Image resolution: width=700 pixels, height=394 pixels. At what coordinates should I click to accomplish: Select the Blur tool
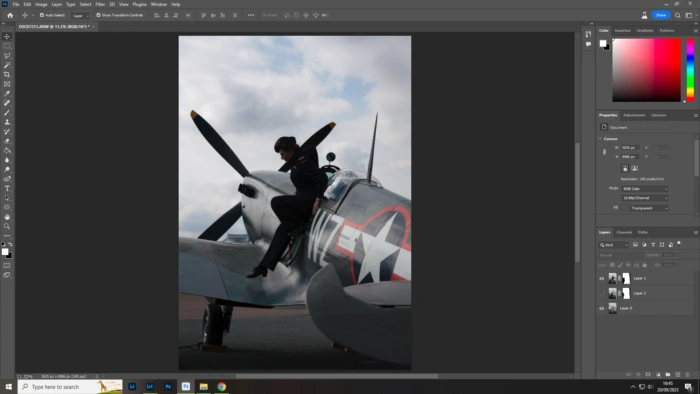coord(7,160)
